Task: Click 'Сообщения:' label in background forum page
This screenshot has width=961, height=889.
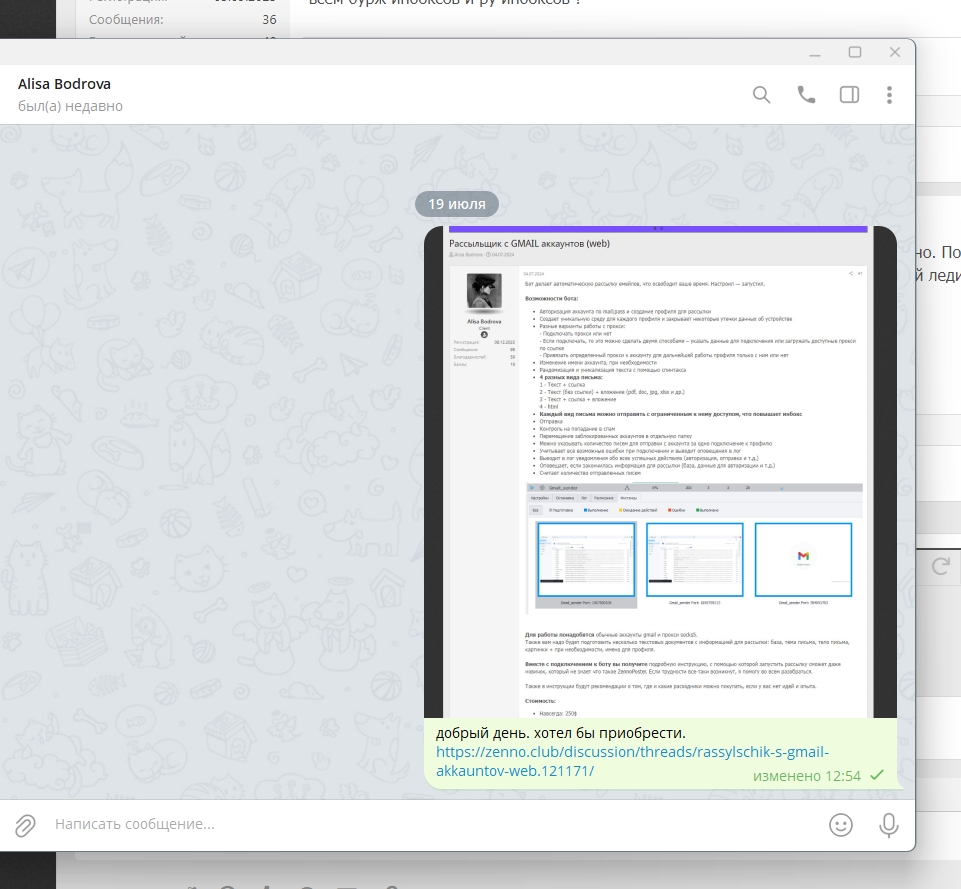Action: pyautogui.click(x=126, y=20)
